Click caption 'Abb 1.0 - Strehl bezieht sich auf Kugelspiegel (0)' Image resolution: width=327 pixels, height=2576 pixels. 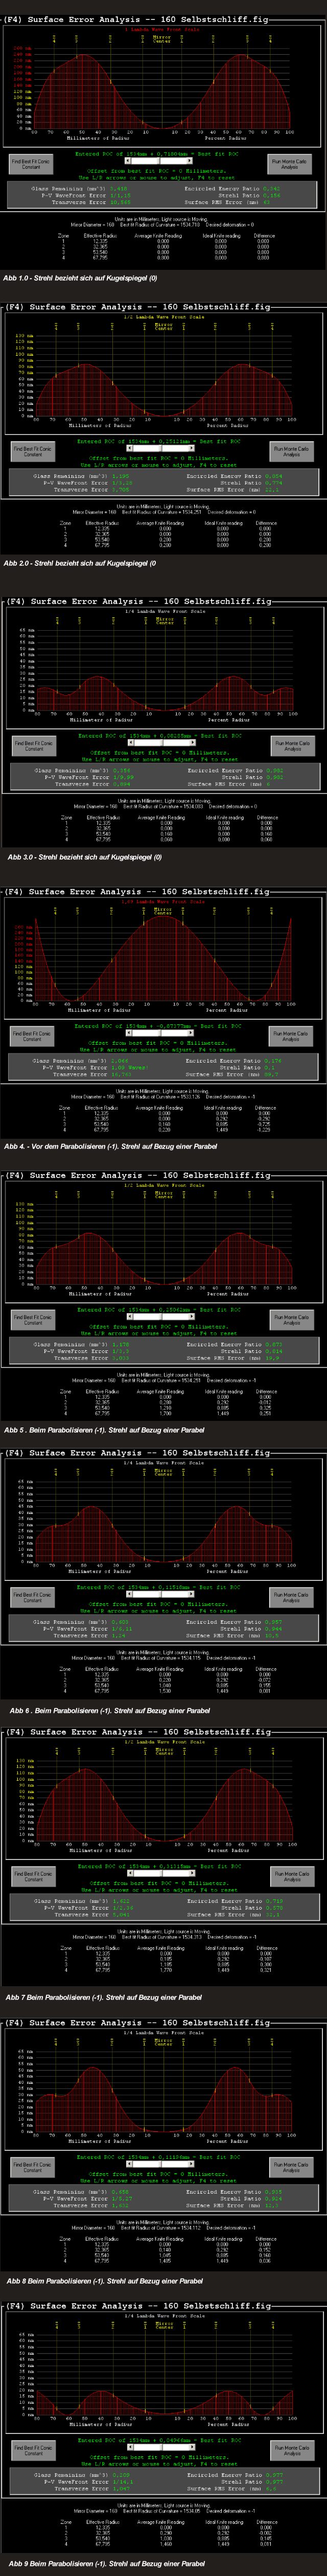tap(80, 278)
